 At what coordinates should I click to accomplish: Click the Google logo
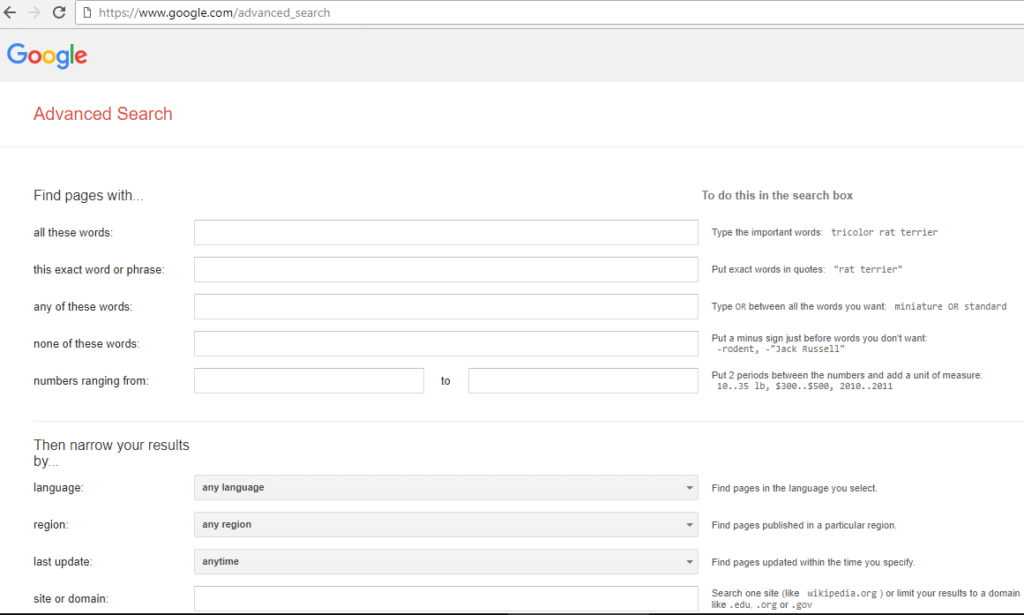[x=46, y=56]
